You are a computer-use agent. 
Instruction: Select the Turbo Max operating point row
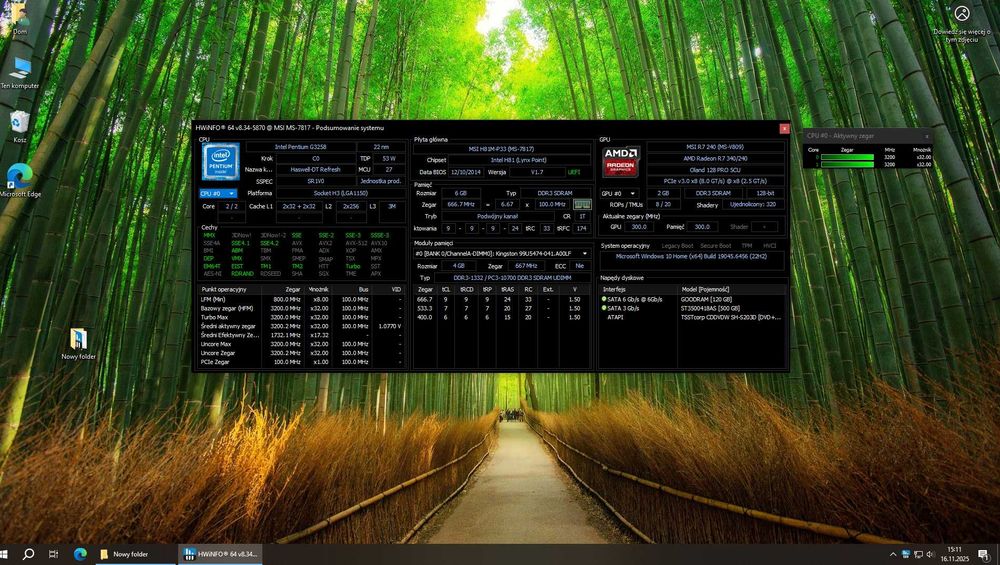[x=302, y=317]
